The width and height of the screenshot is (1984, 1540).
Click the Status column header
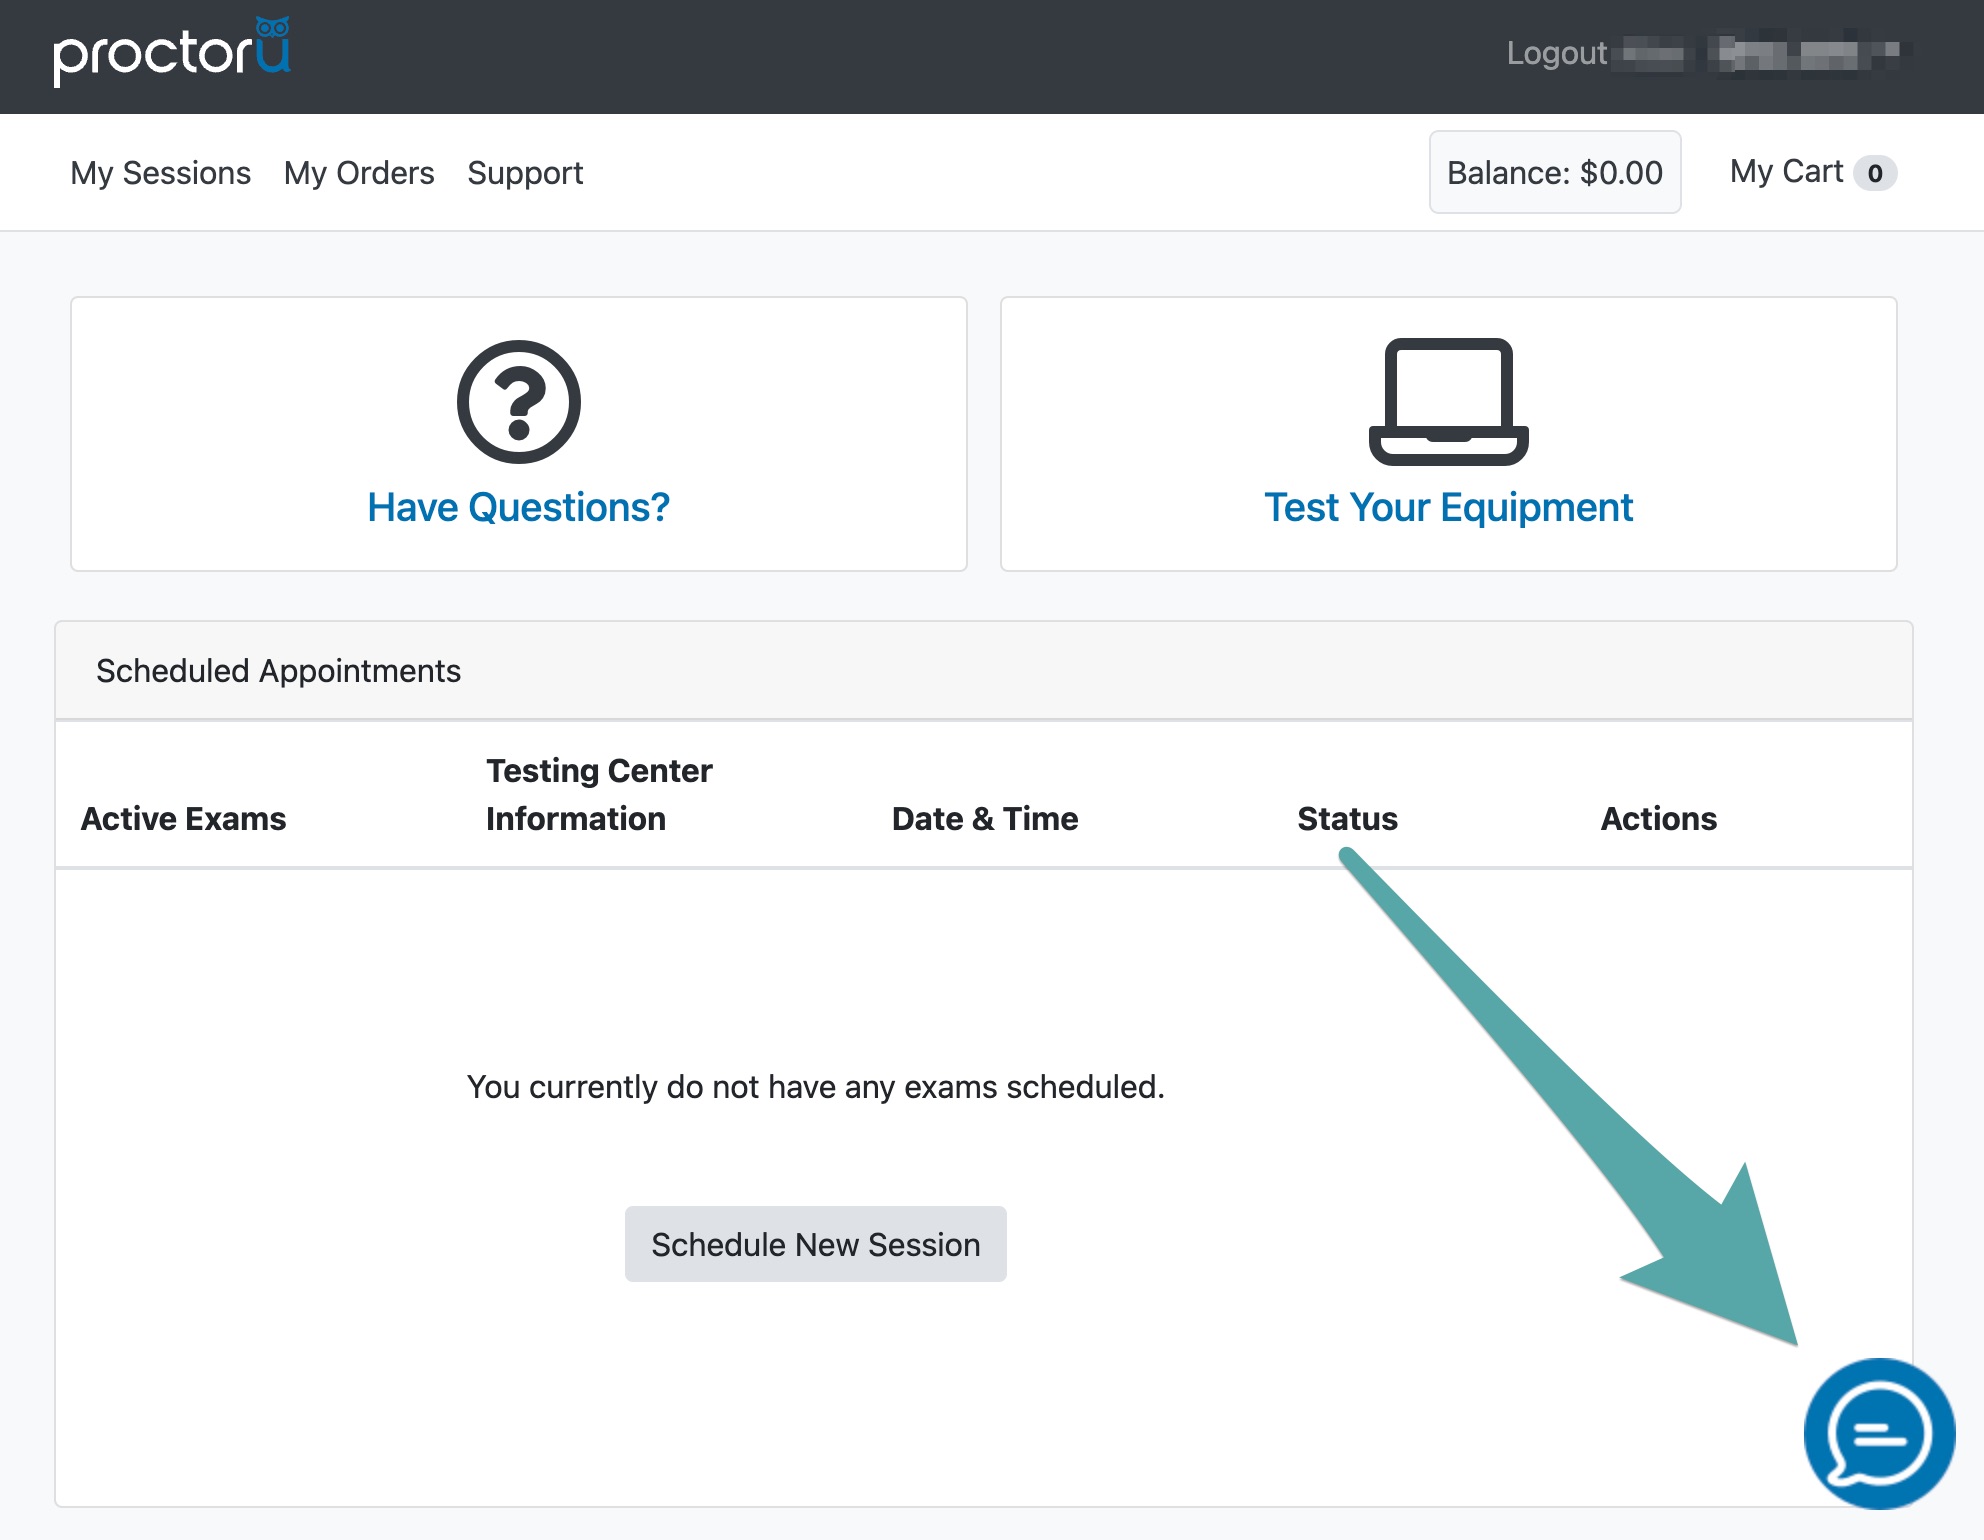1347,819
